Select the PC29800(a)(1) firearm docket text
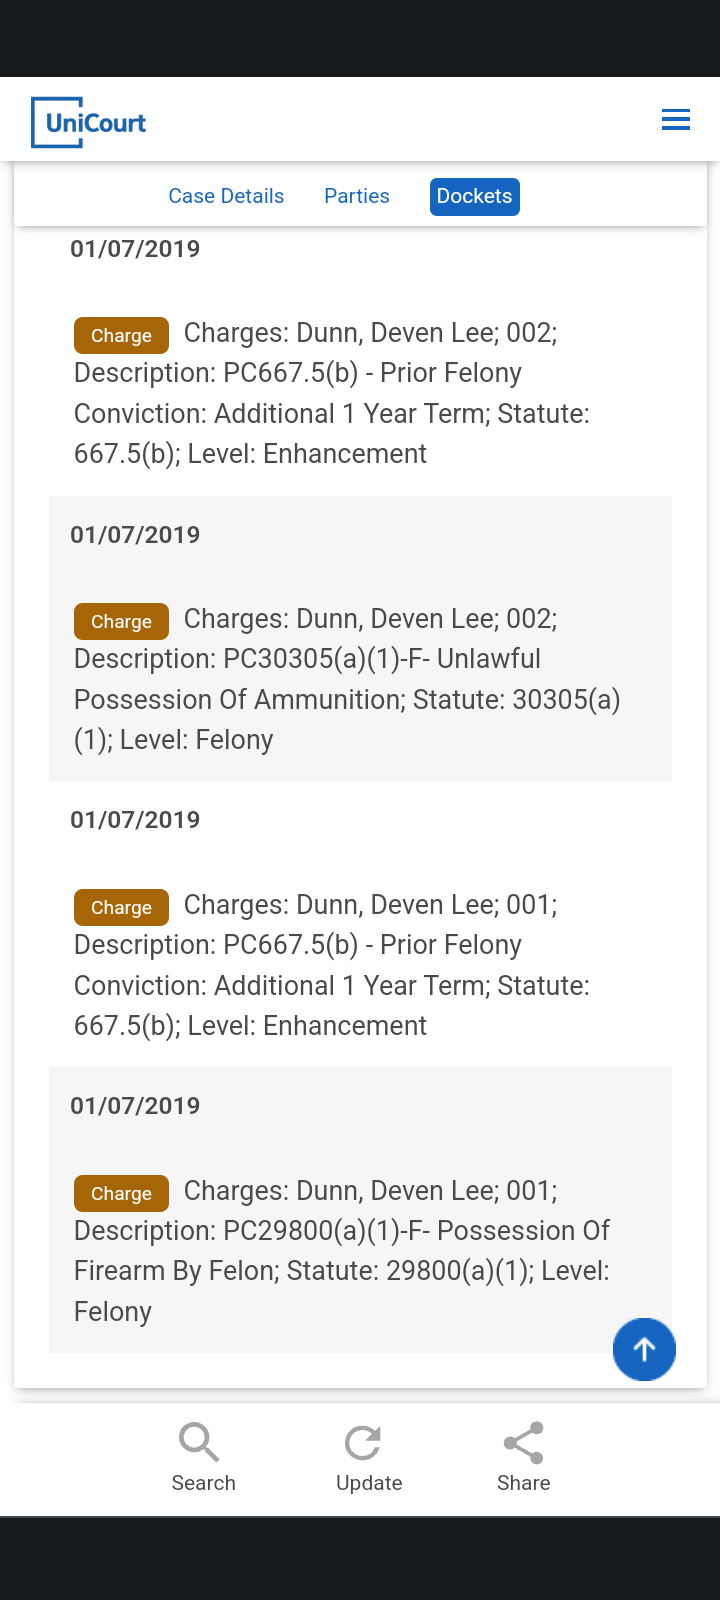This screenshot has height=1600, width=720. tap(342, 1251)
